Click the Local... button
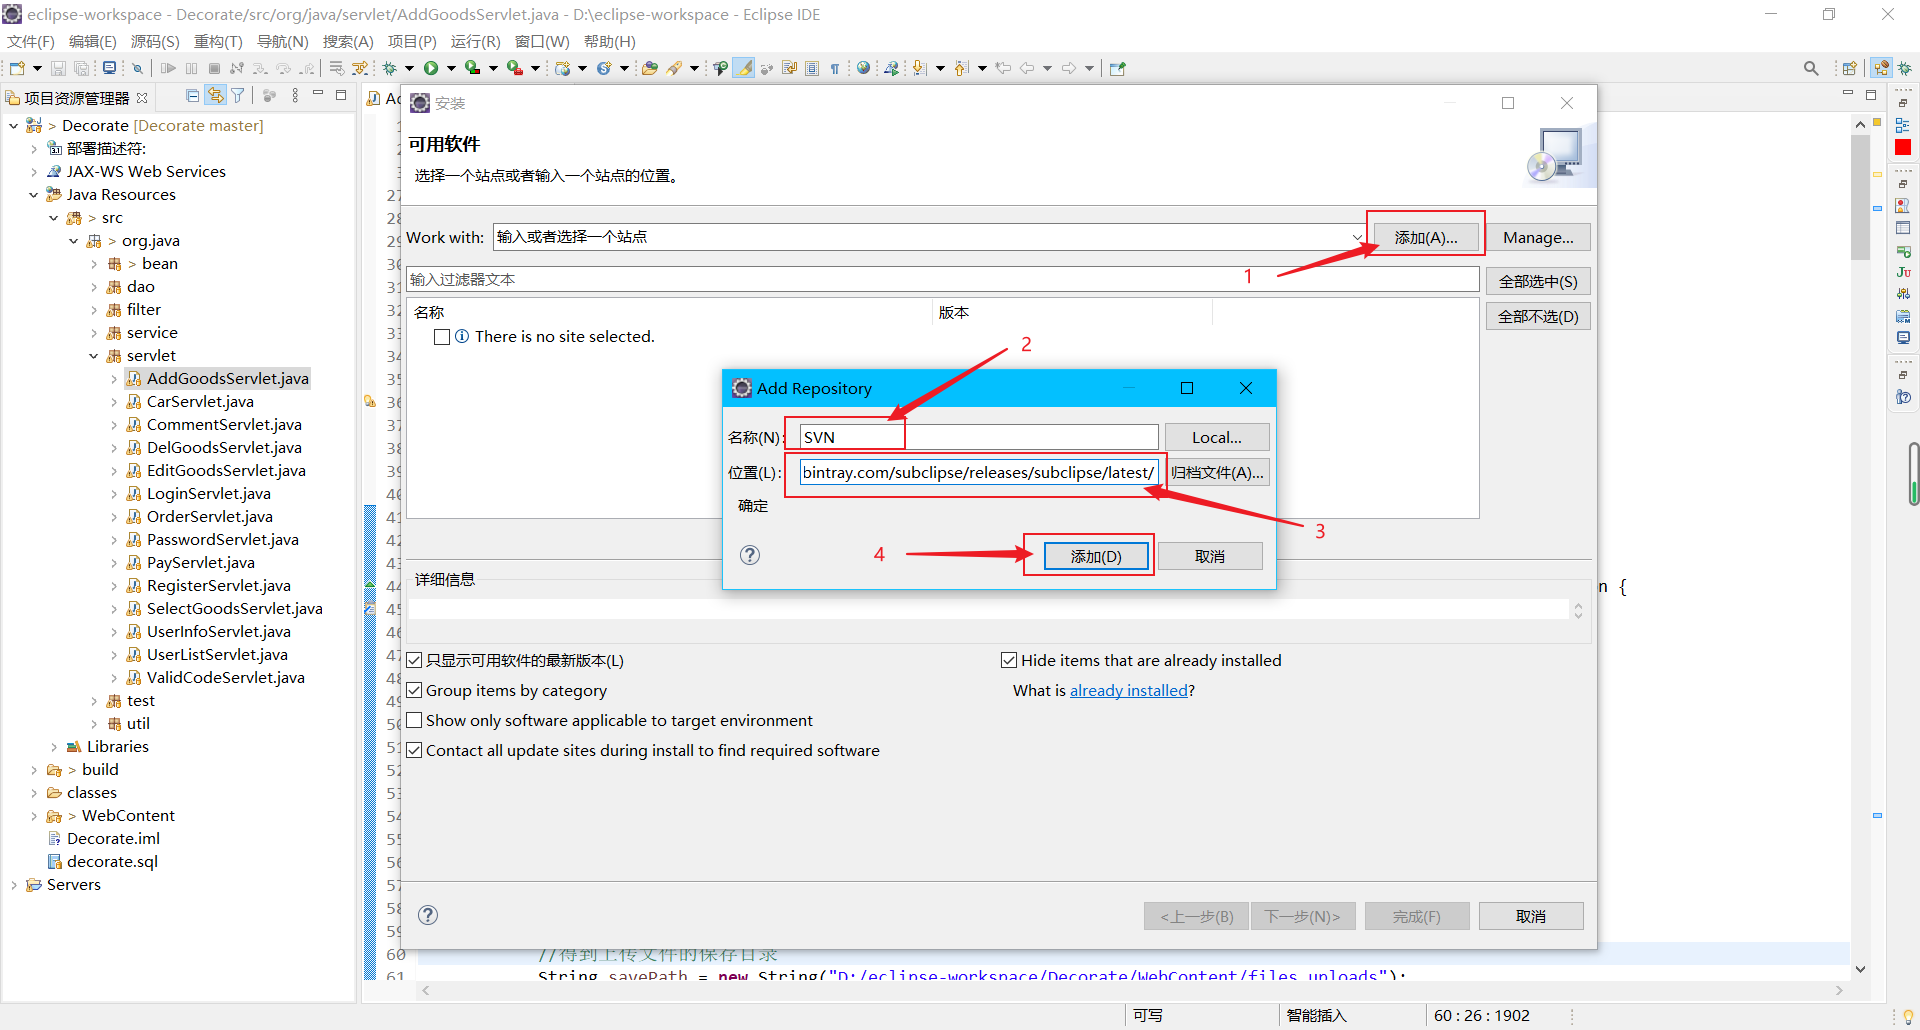Image resolution: width=1920 pixels, height=1030 pixels. [1216, 437]
